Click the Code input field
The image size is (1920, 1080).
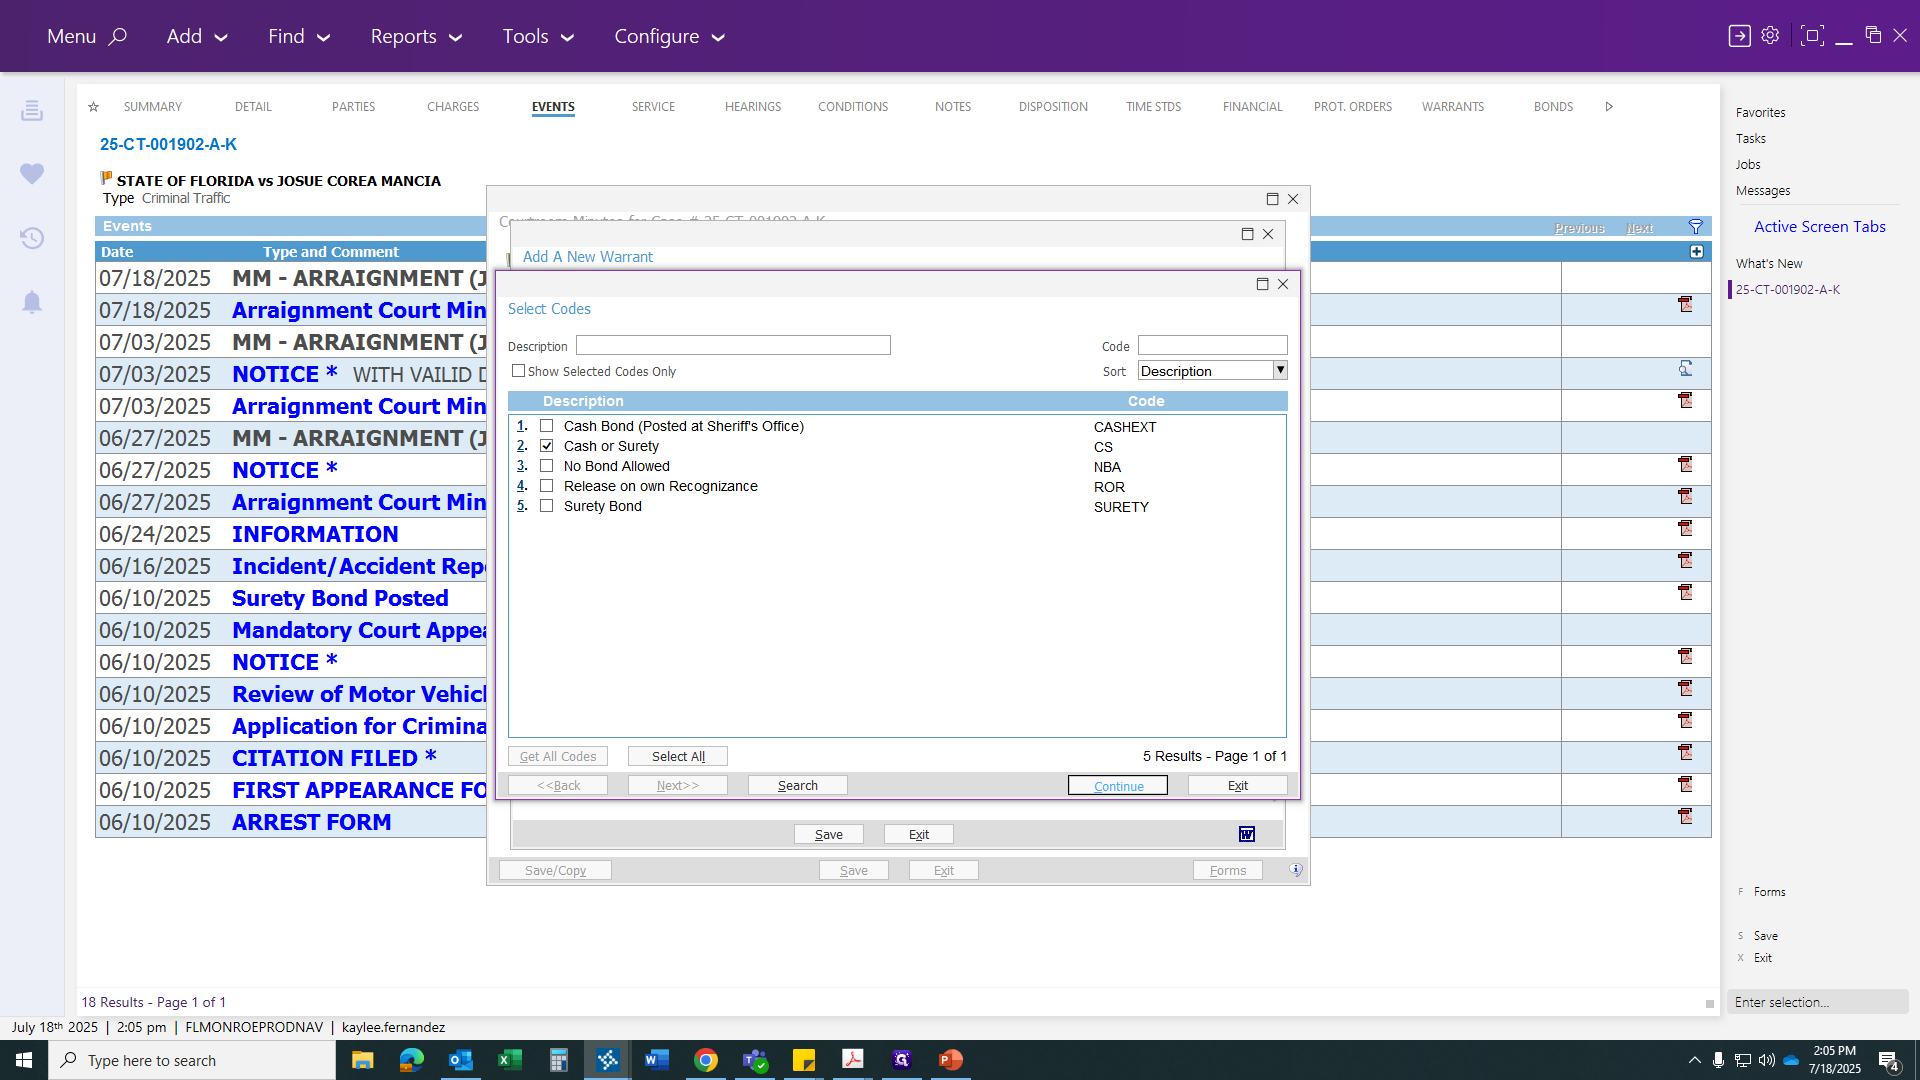(x=1213, y=345)
